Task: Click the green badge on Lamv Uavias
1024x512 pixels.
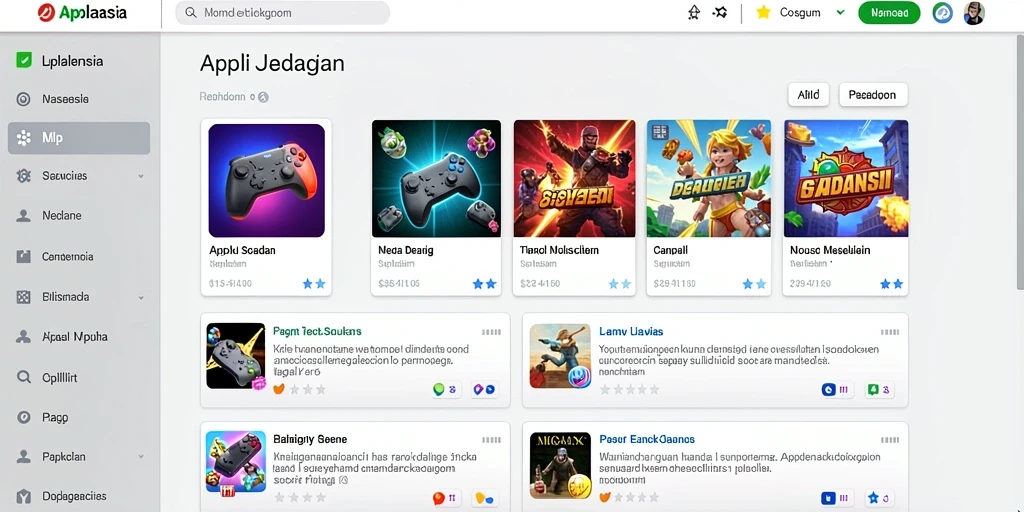Action: point(879,390)
